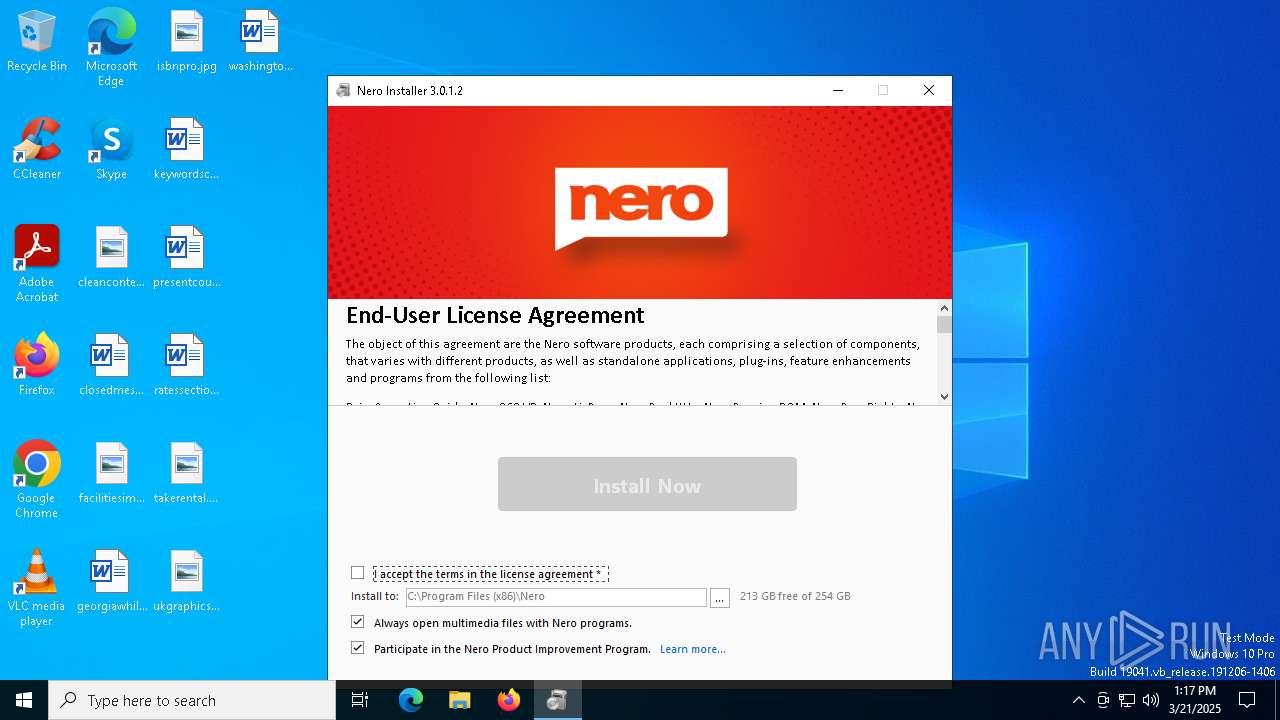Open Task View on the taskbar
The height and width of the screenshot is (720, 1280).
[x=360, y=700]
